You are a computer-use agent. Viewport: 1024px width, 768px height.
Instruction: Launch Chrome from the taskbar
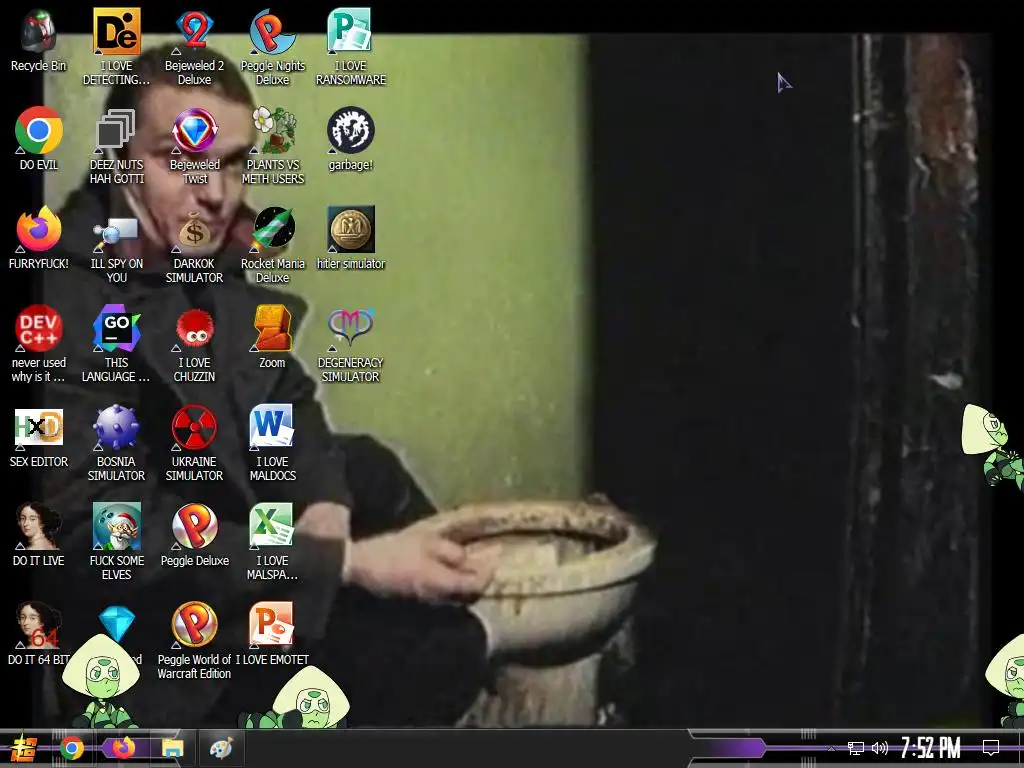point(72,748)
